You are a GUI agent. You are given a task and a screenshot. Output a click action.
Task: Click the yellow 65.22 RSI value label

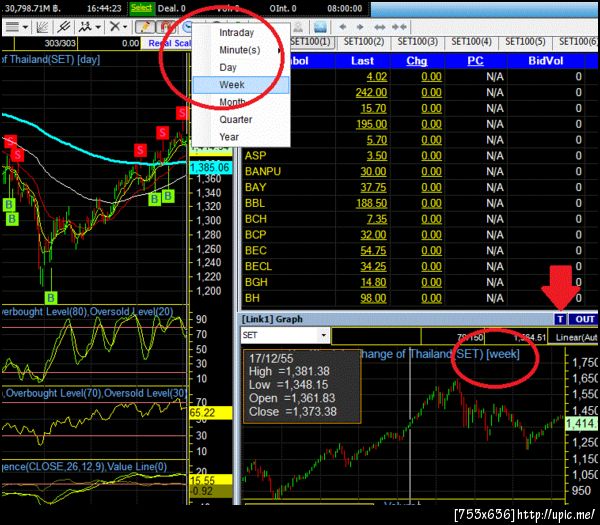pos(211,413)
